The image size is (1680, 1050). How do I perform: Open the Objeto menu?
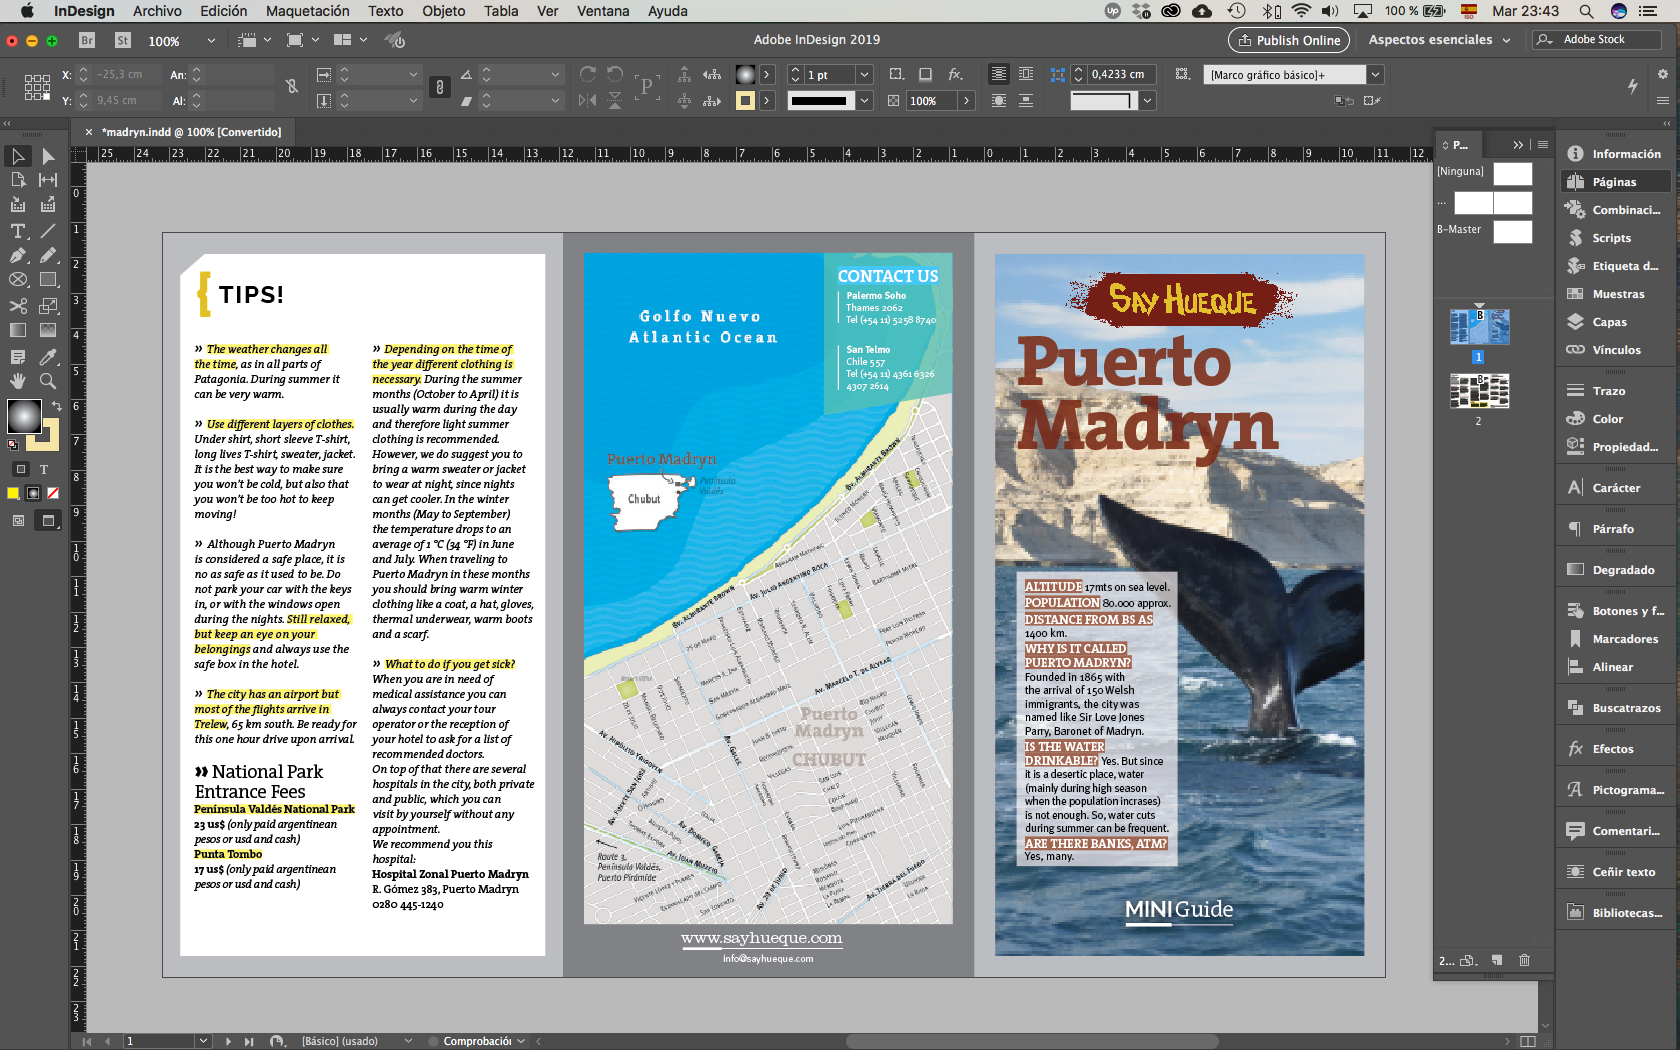[x=443, y=11]
